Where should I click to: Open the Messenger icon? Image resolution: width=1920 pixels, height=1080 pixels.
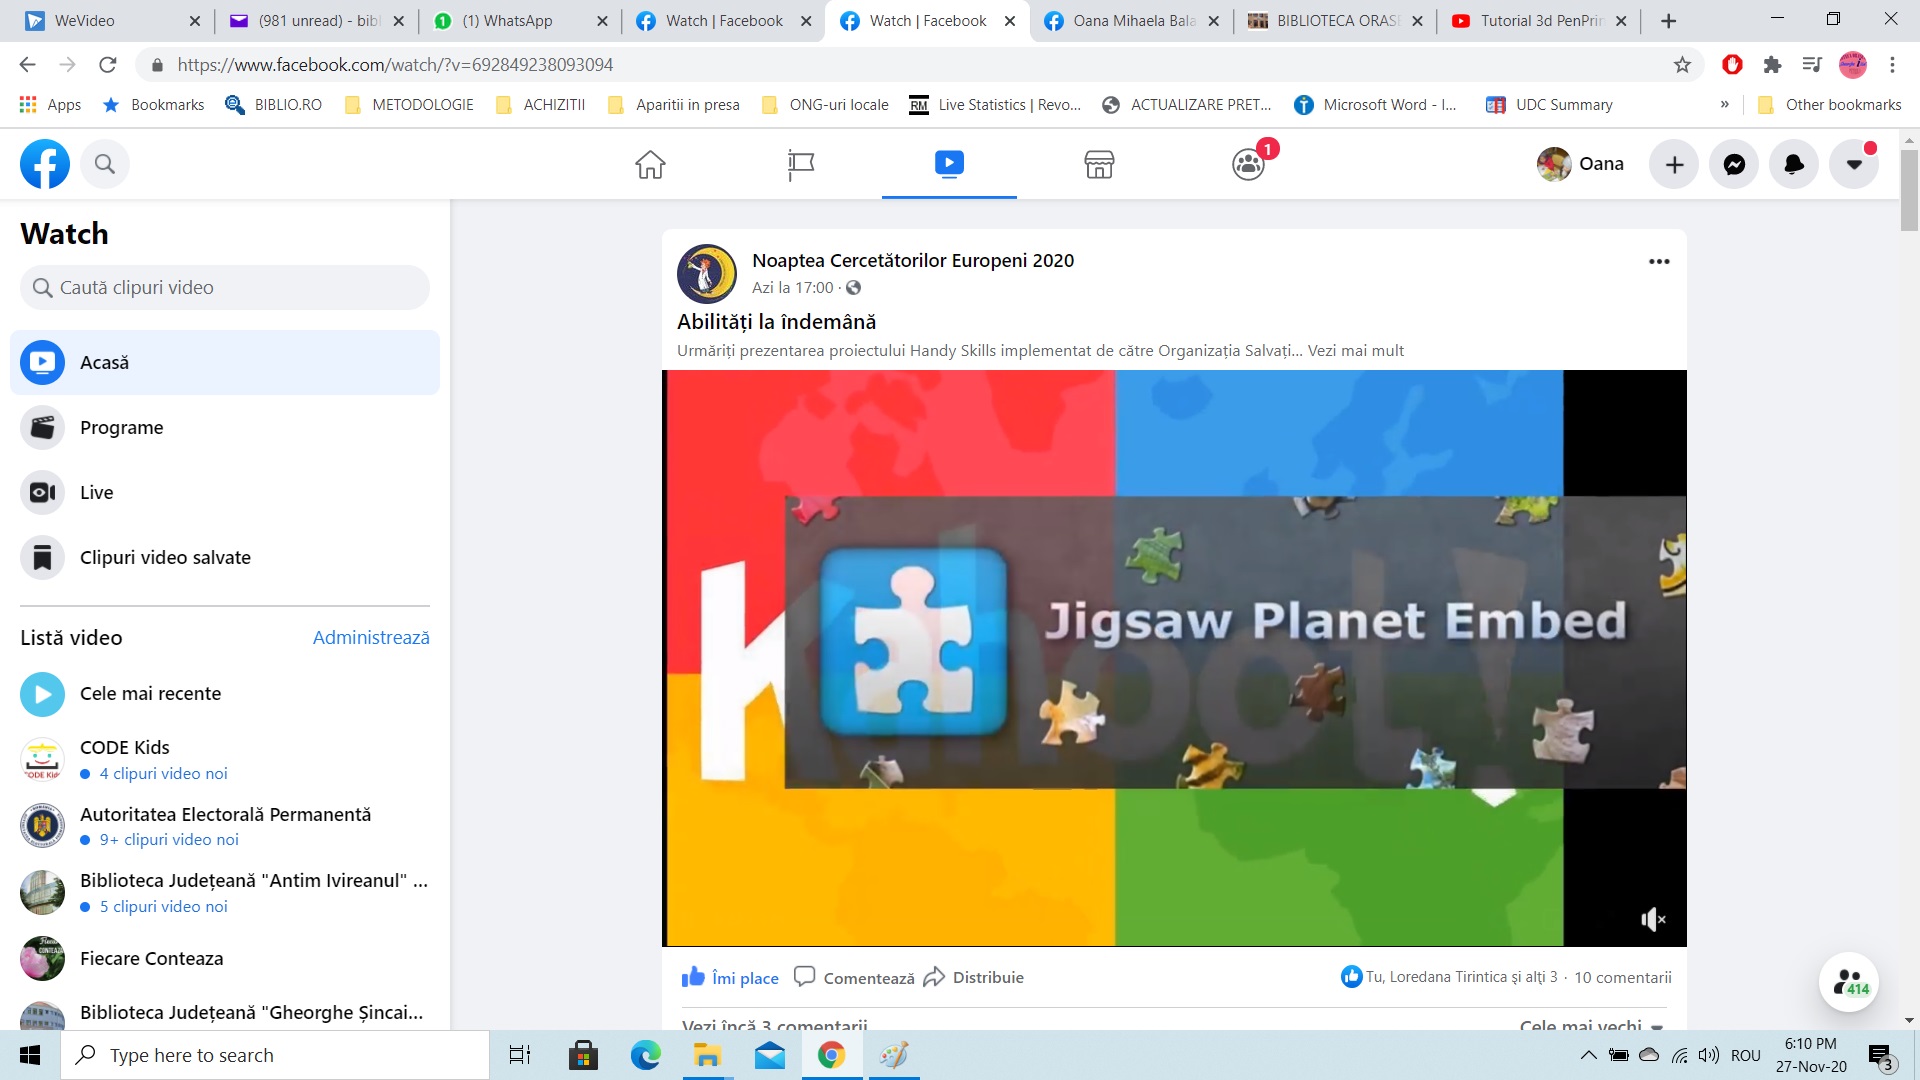[x=1734, y=164]
